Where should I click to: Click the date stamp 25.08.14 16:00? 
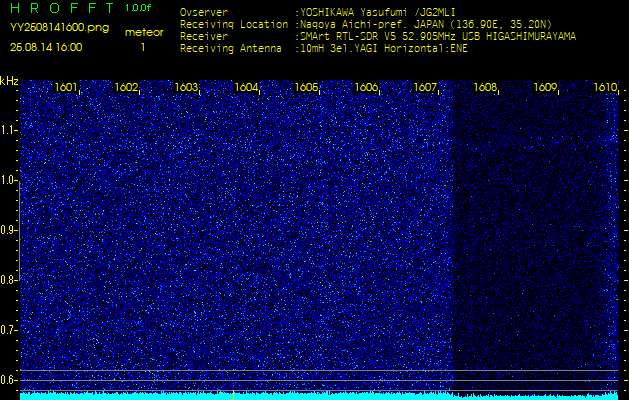[46, 47]
